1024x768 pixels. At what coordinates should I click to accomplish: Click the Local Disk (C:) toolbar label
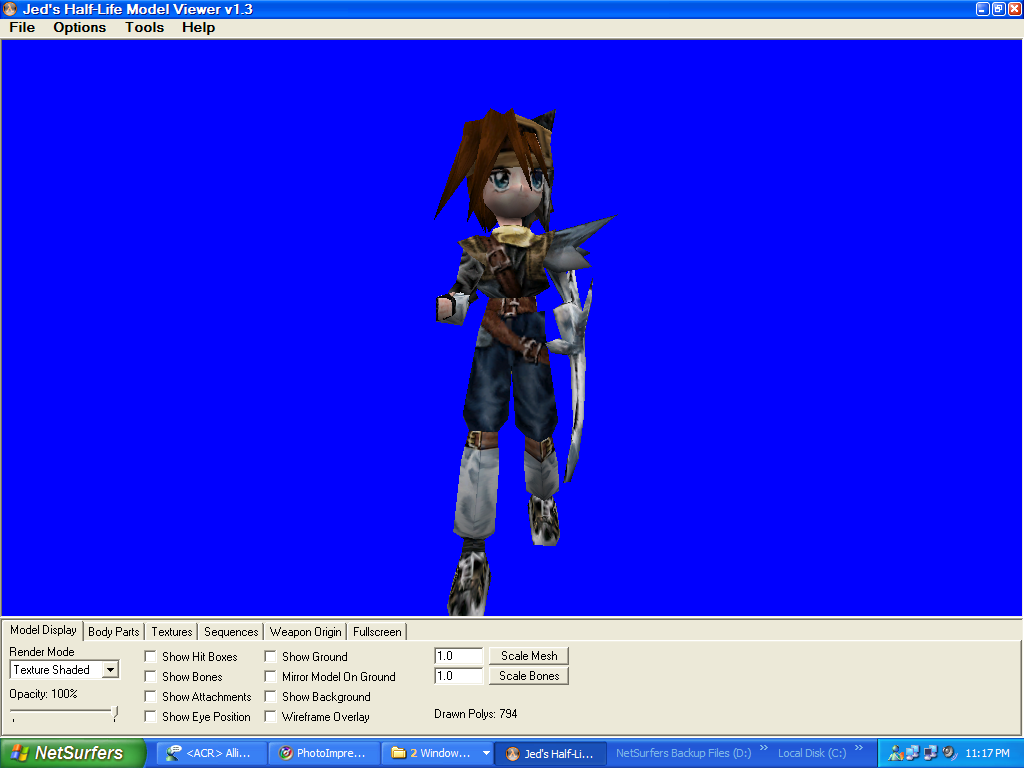pyautogui.click(x=812, y=753)
